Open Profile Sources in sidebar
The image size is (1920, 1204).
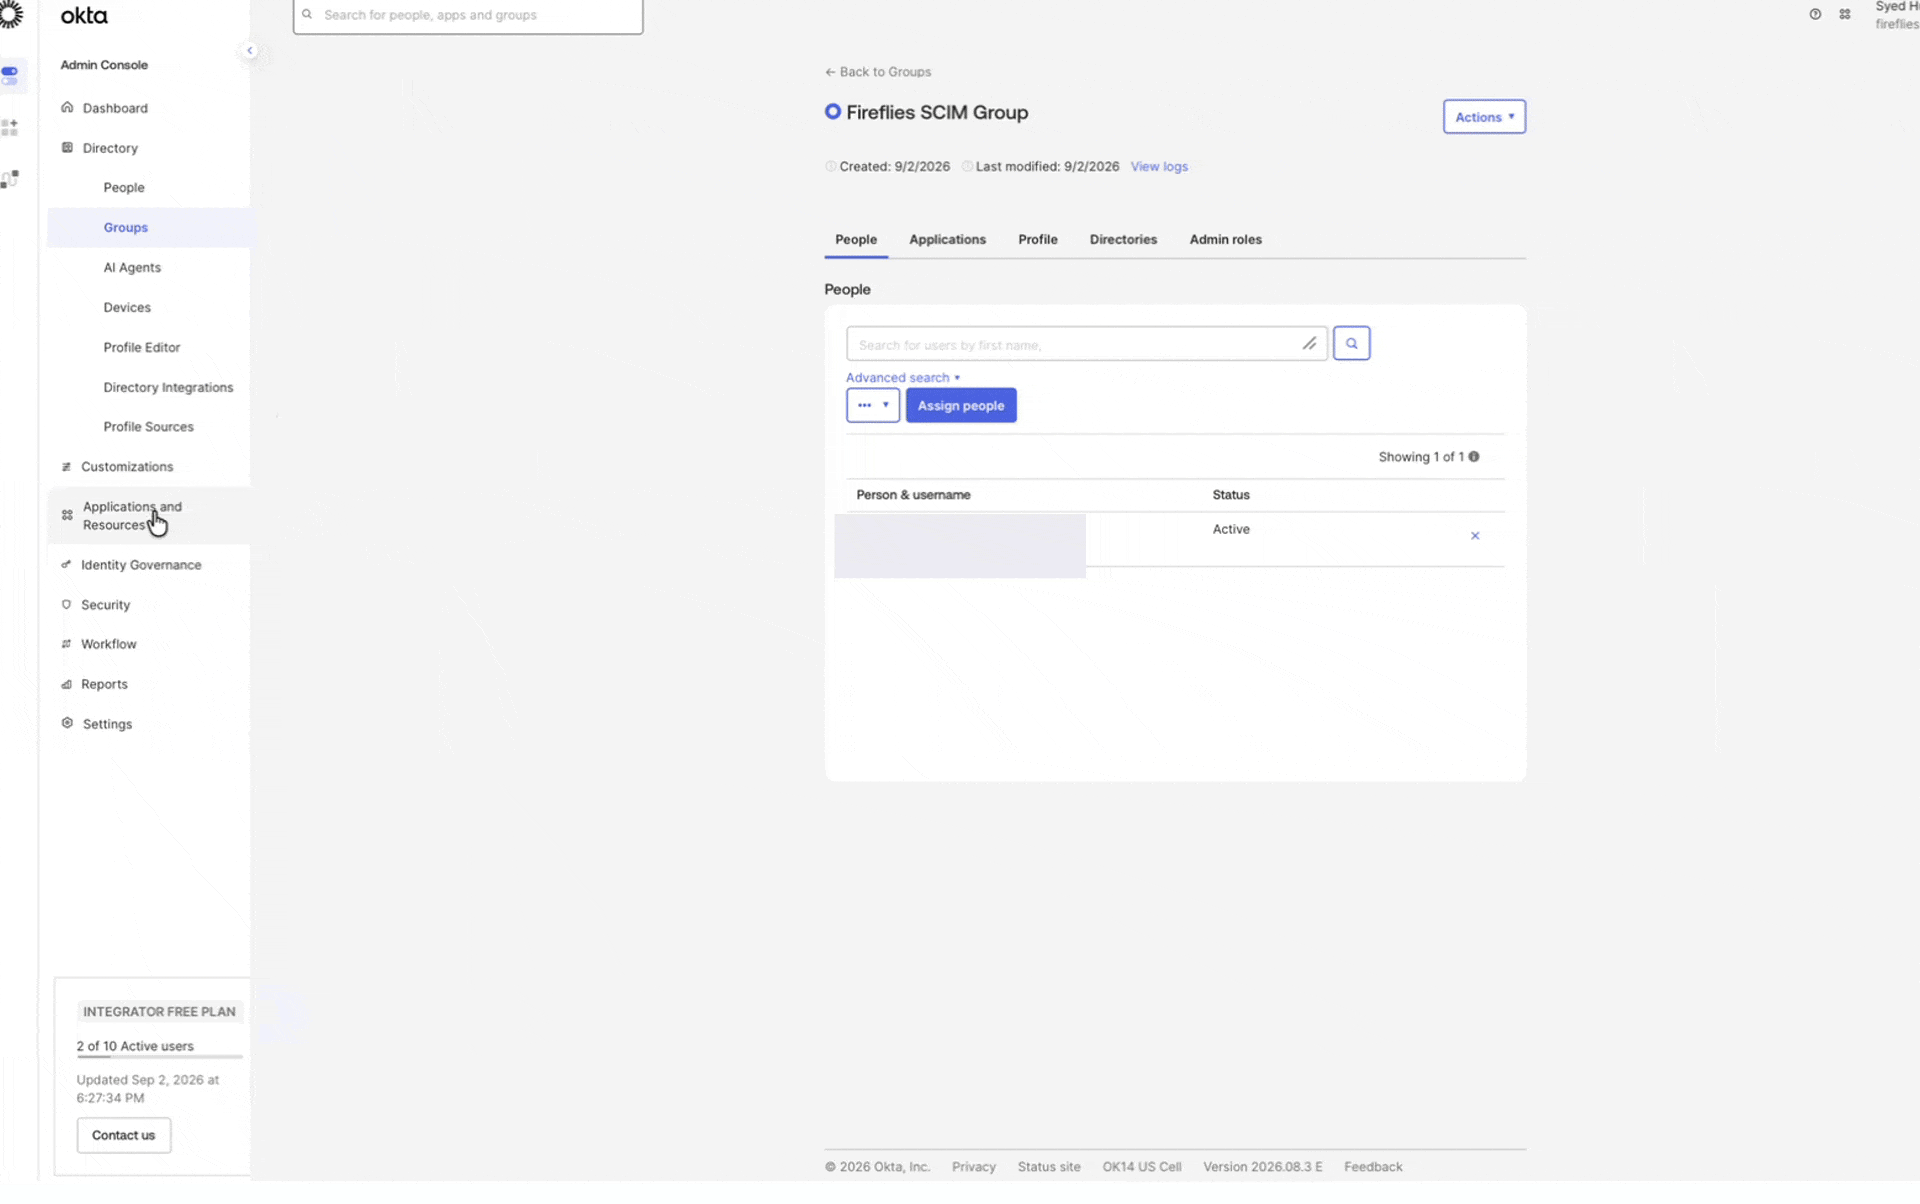(x=149, y=427)
